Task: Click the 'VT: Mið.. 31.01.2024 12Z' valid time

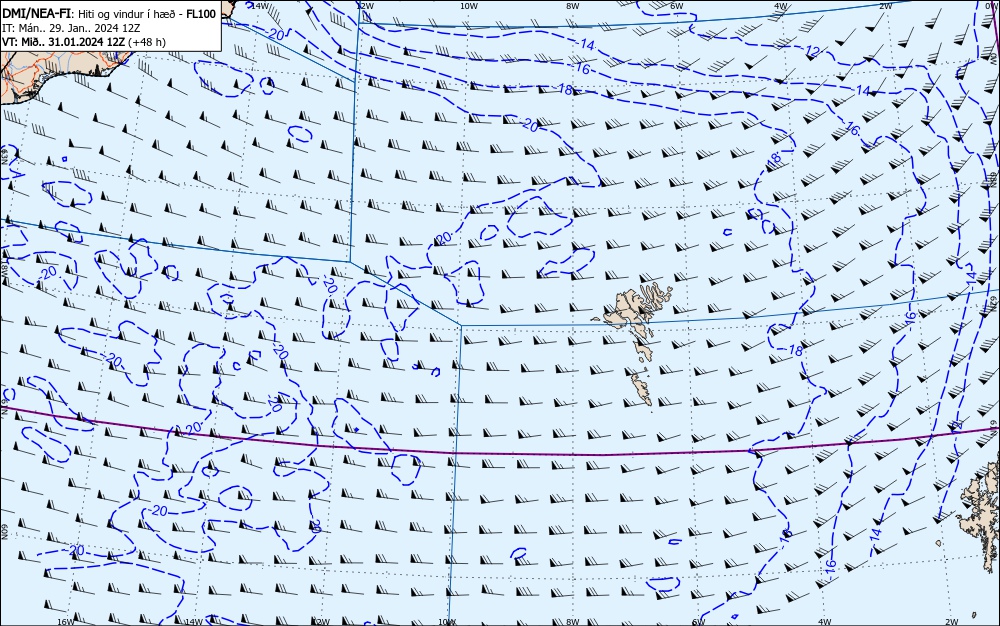Action: click(x=63, y=42)
